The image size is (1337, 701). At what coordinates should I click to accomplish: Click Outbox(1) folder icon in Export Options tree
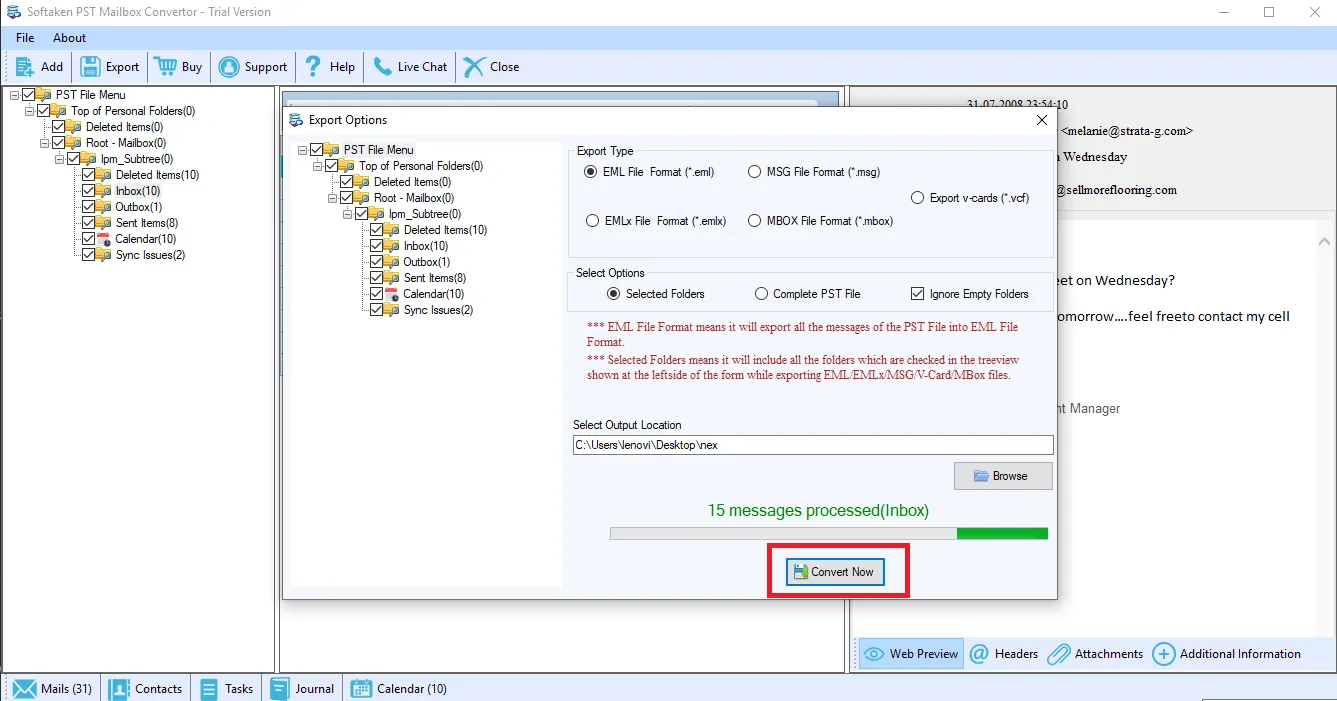[x=392, y=262]
